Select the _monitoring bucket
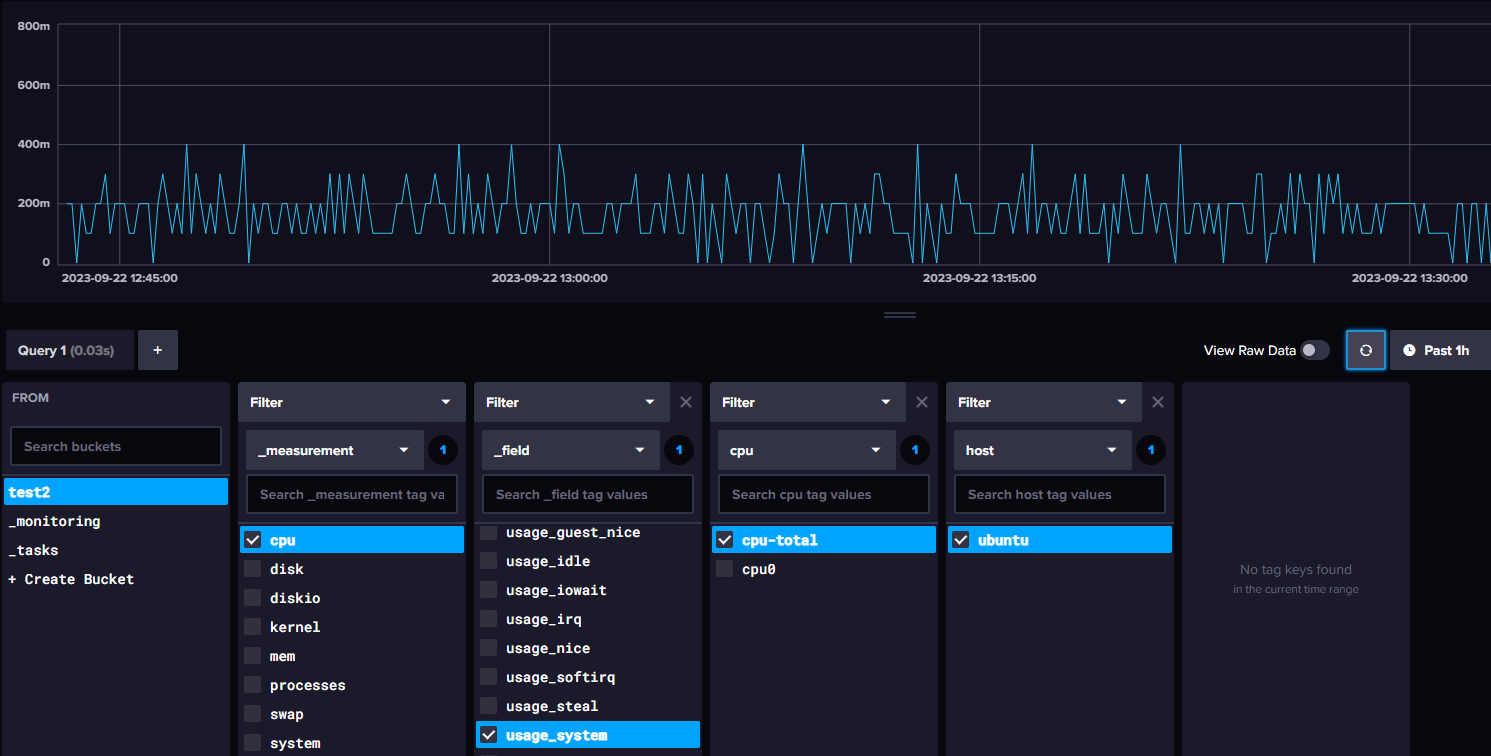 116,521
